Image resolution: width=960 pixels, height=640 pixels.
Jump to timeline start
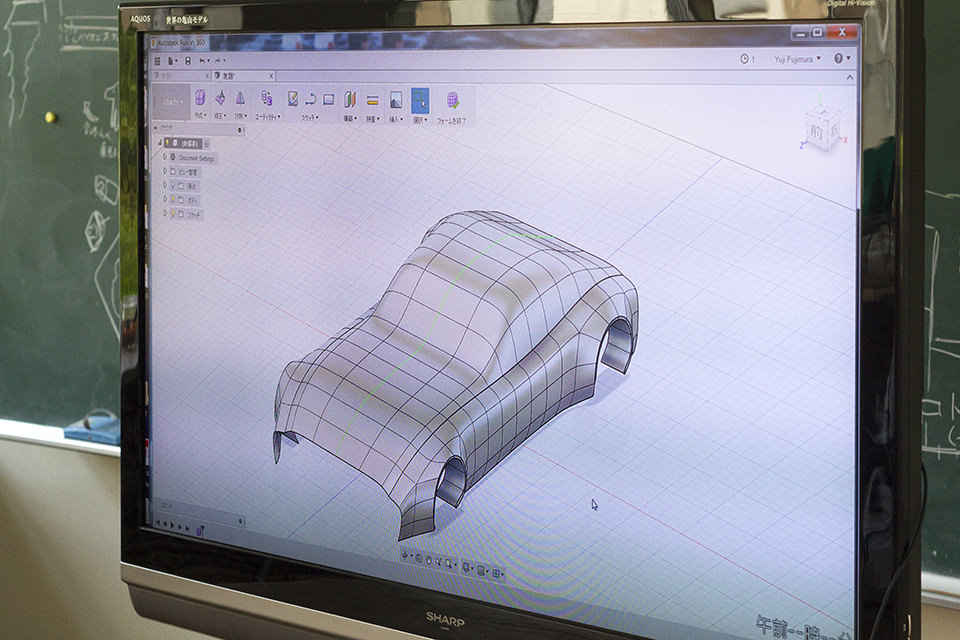point(158,522)
